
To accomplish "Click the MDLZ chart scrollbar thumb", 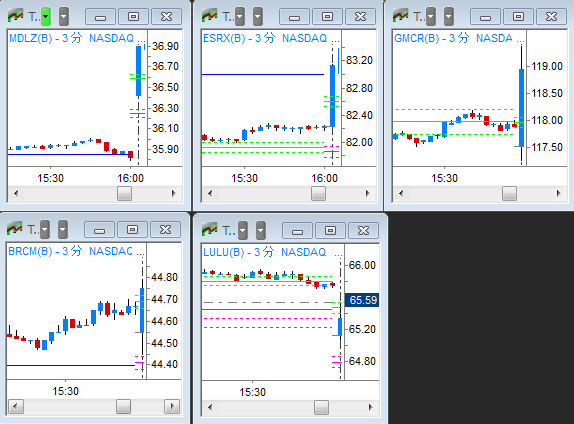I will pos(124,193).
